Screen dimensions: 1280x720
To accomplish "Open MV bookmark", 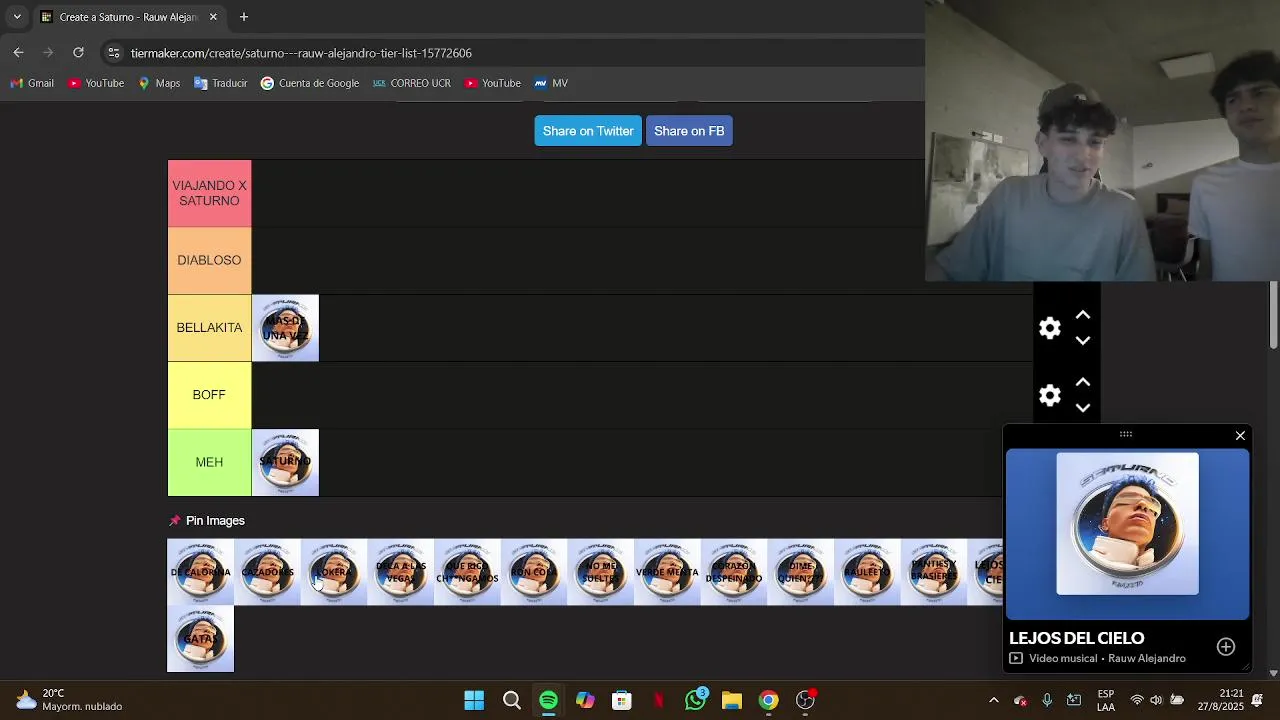I will tap(551, 83).
